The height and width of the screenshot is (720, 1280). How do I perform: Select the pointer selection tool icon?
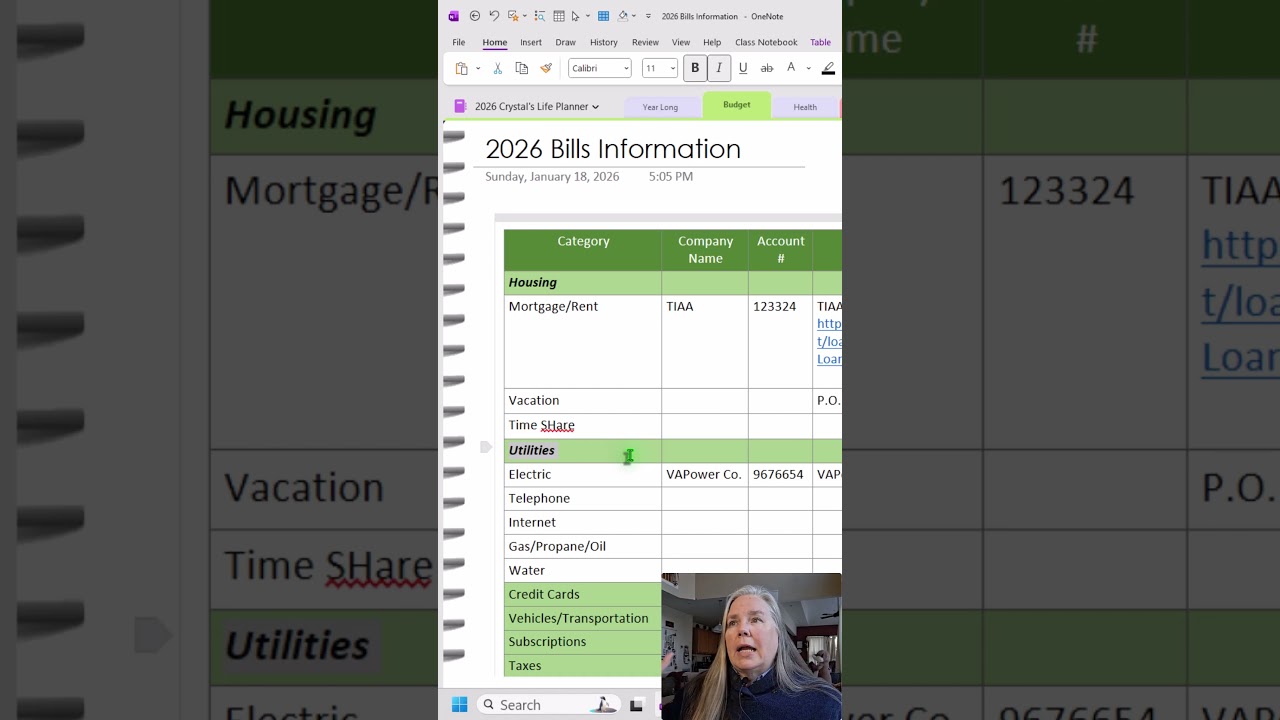click(x=575, y=16)
